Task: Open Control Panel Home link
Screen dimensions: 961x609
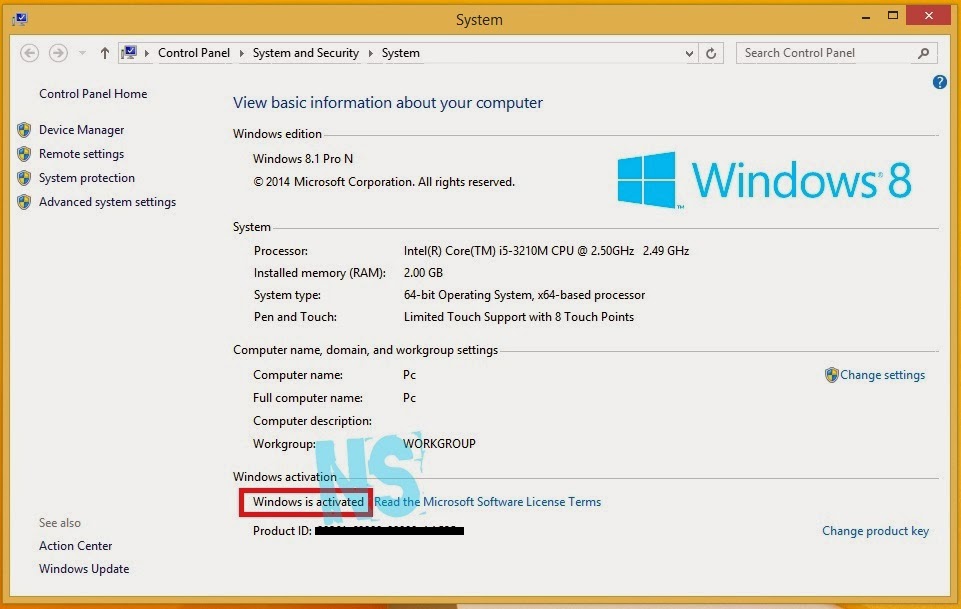Action: 93,94
